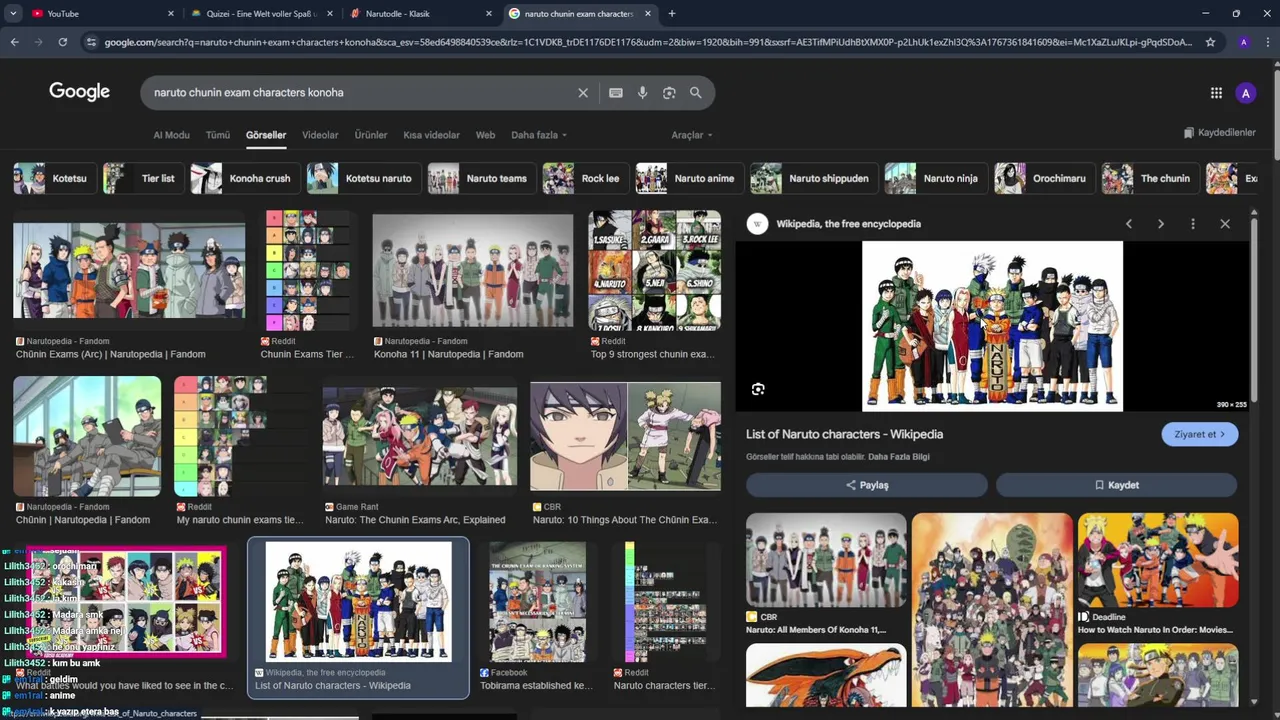Close the image preview panel
This screenshot has width=1280, height=720.
[x=1225, y=224]
